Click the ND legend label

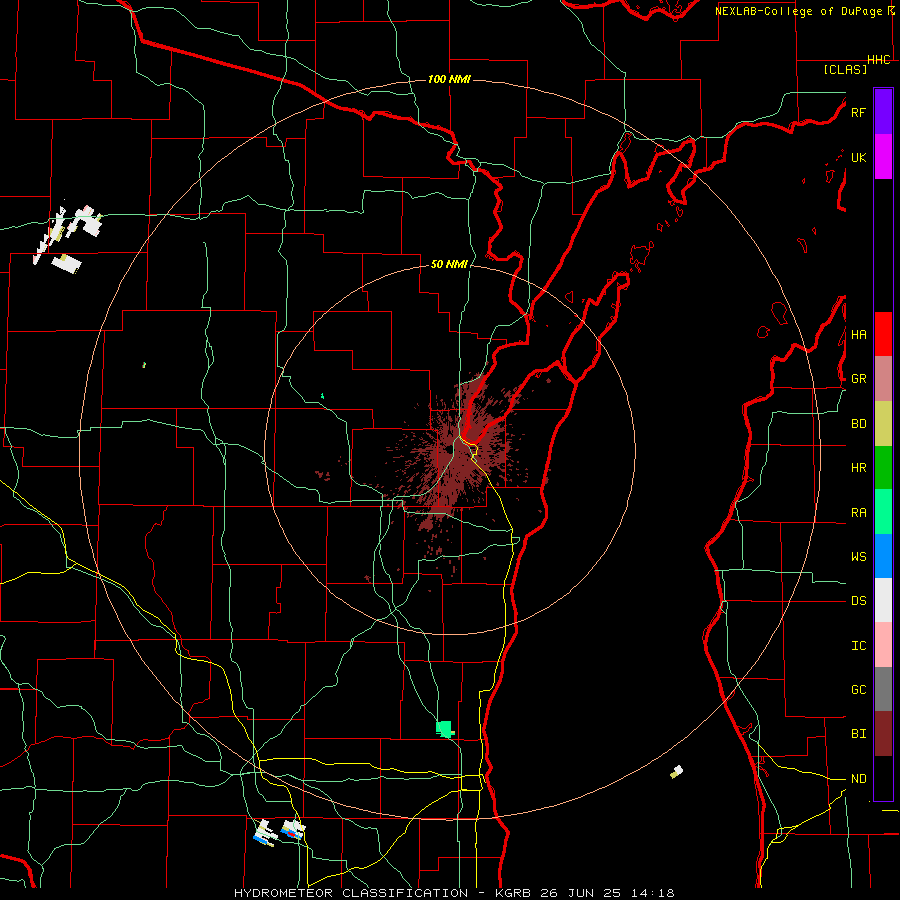tap(858, 779)
